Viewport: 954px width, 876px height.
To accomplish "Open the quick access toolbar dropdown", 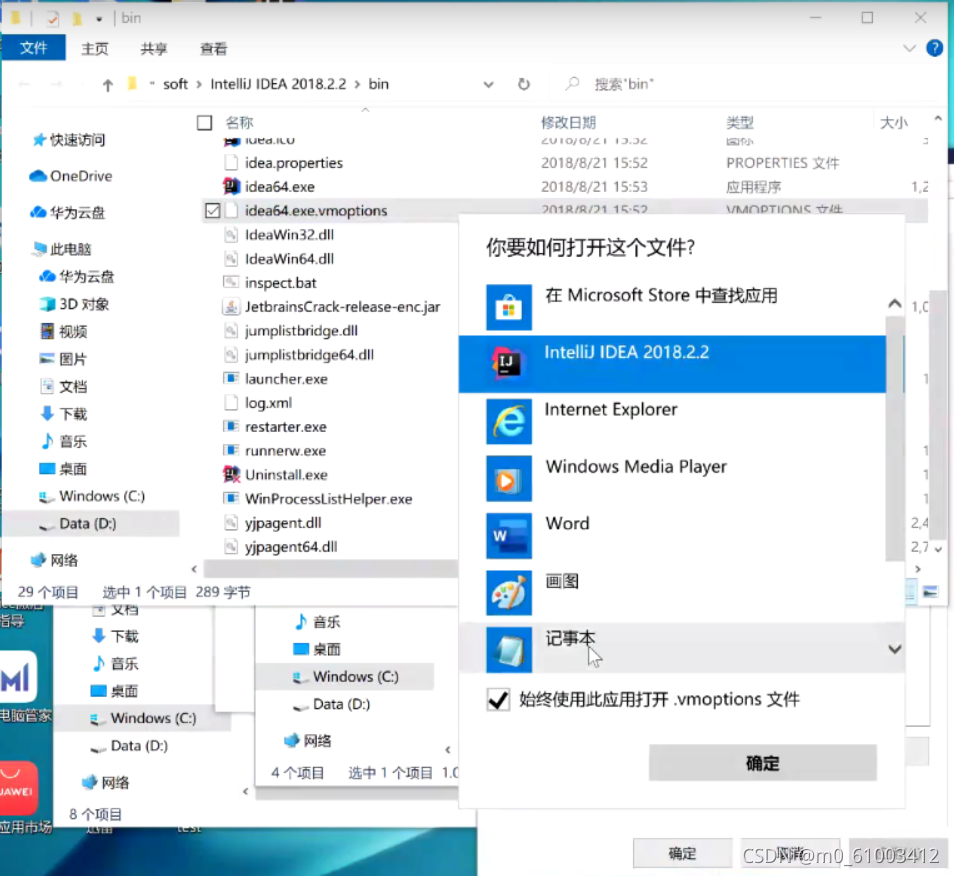I will [x=99, y=19].
